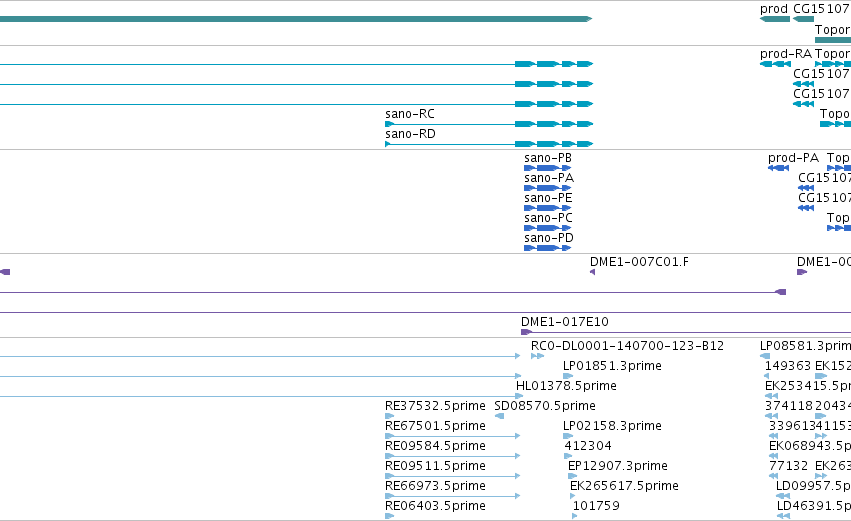Select the RE67501.5prime EST
This screenshot has height=521, width=851.
435,427
